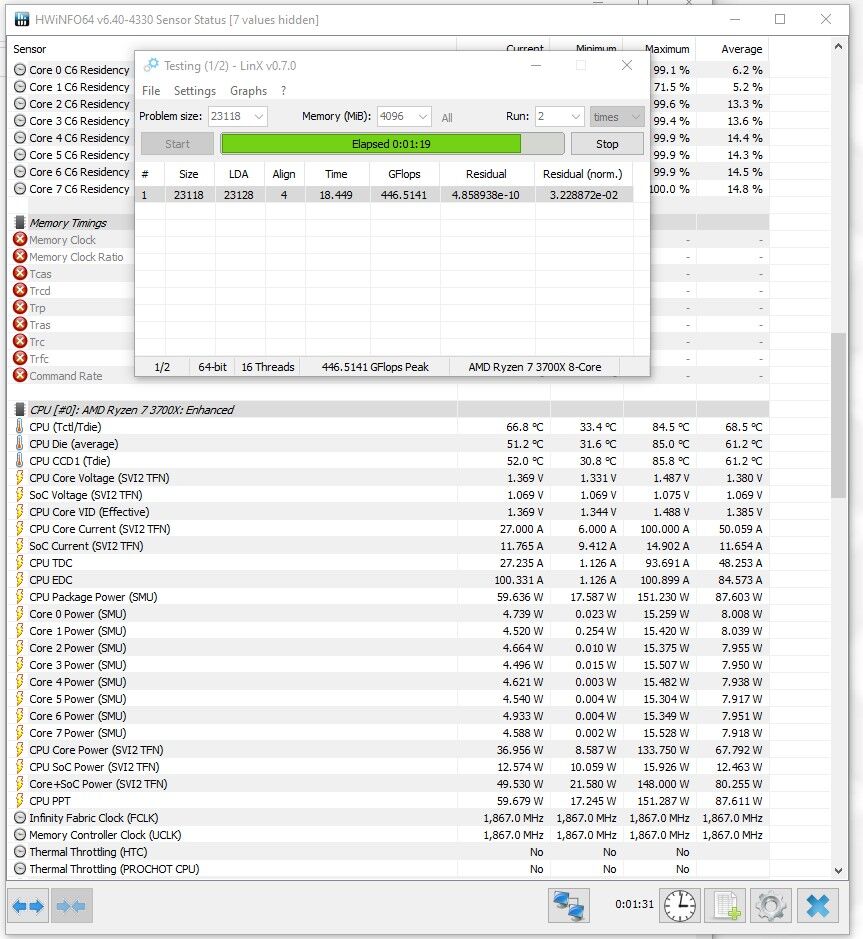Image resolution: width=863 pixels, height=939 pixels.
Task: Click the Elapsed green progress bar
Action: pos(392,144)
